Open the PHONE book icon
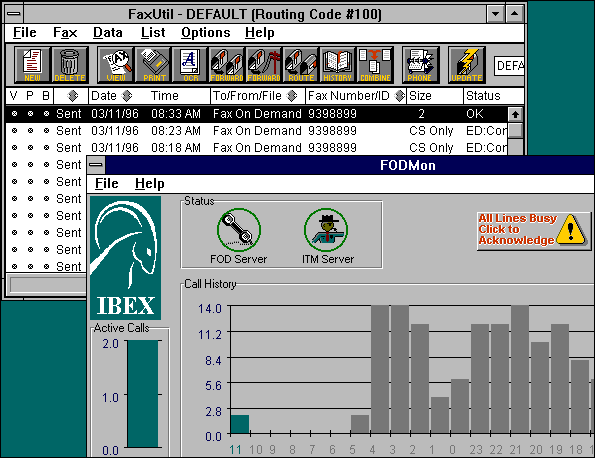 [420, 65]
